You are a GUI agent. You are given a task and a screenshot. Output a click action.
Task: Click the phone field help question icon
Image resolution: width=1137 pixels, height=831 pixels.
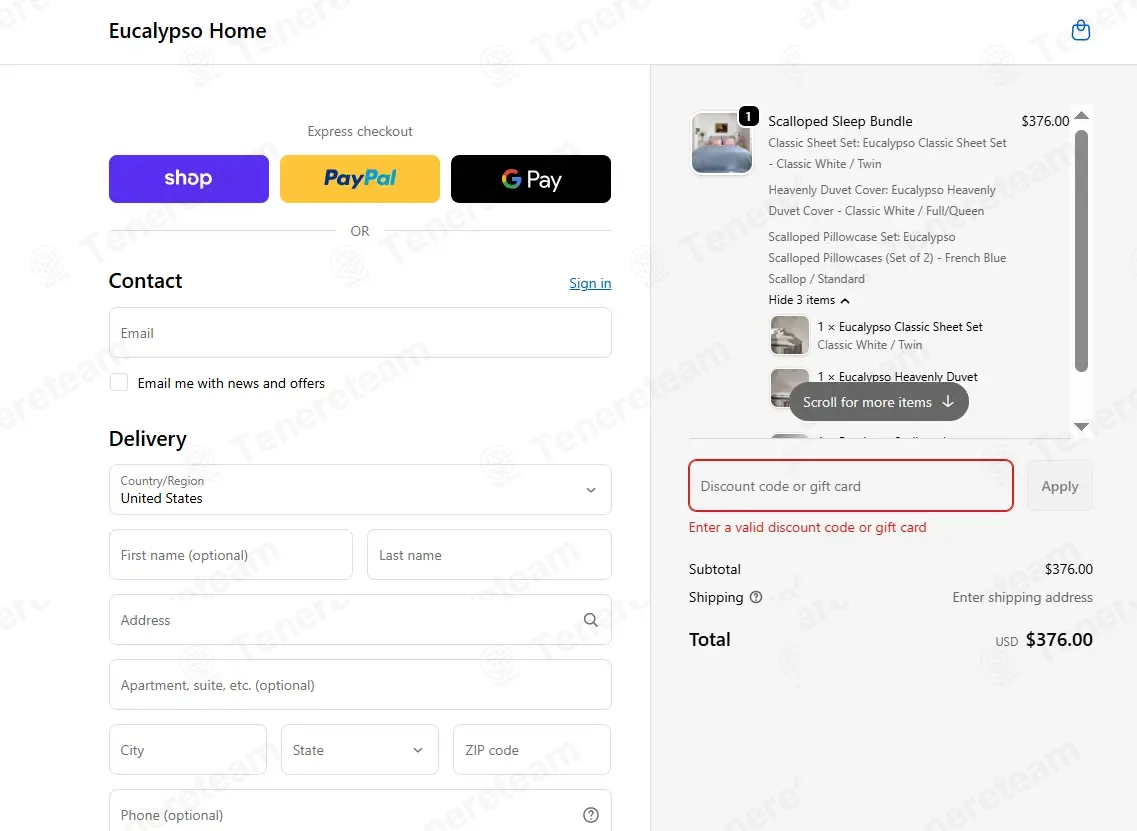pyautogui.click(x=591, y=815)
